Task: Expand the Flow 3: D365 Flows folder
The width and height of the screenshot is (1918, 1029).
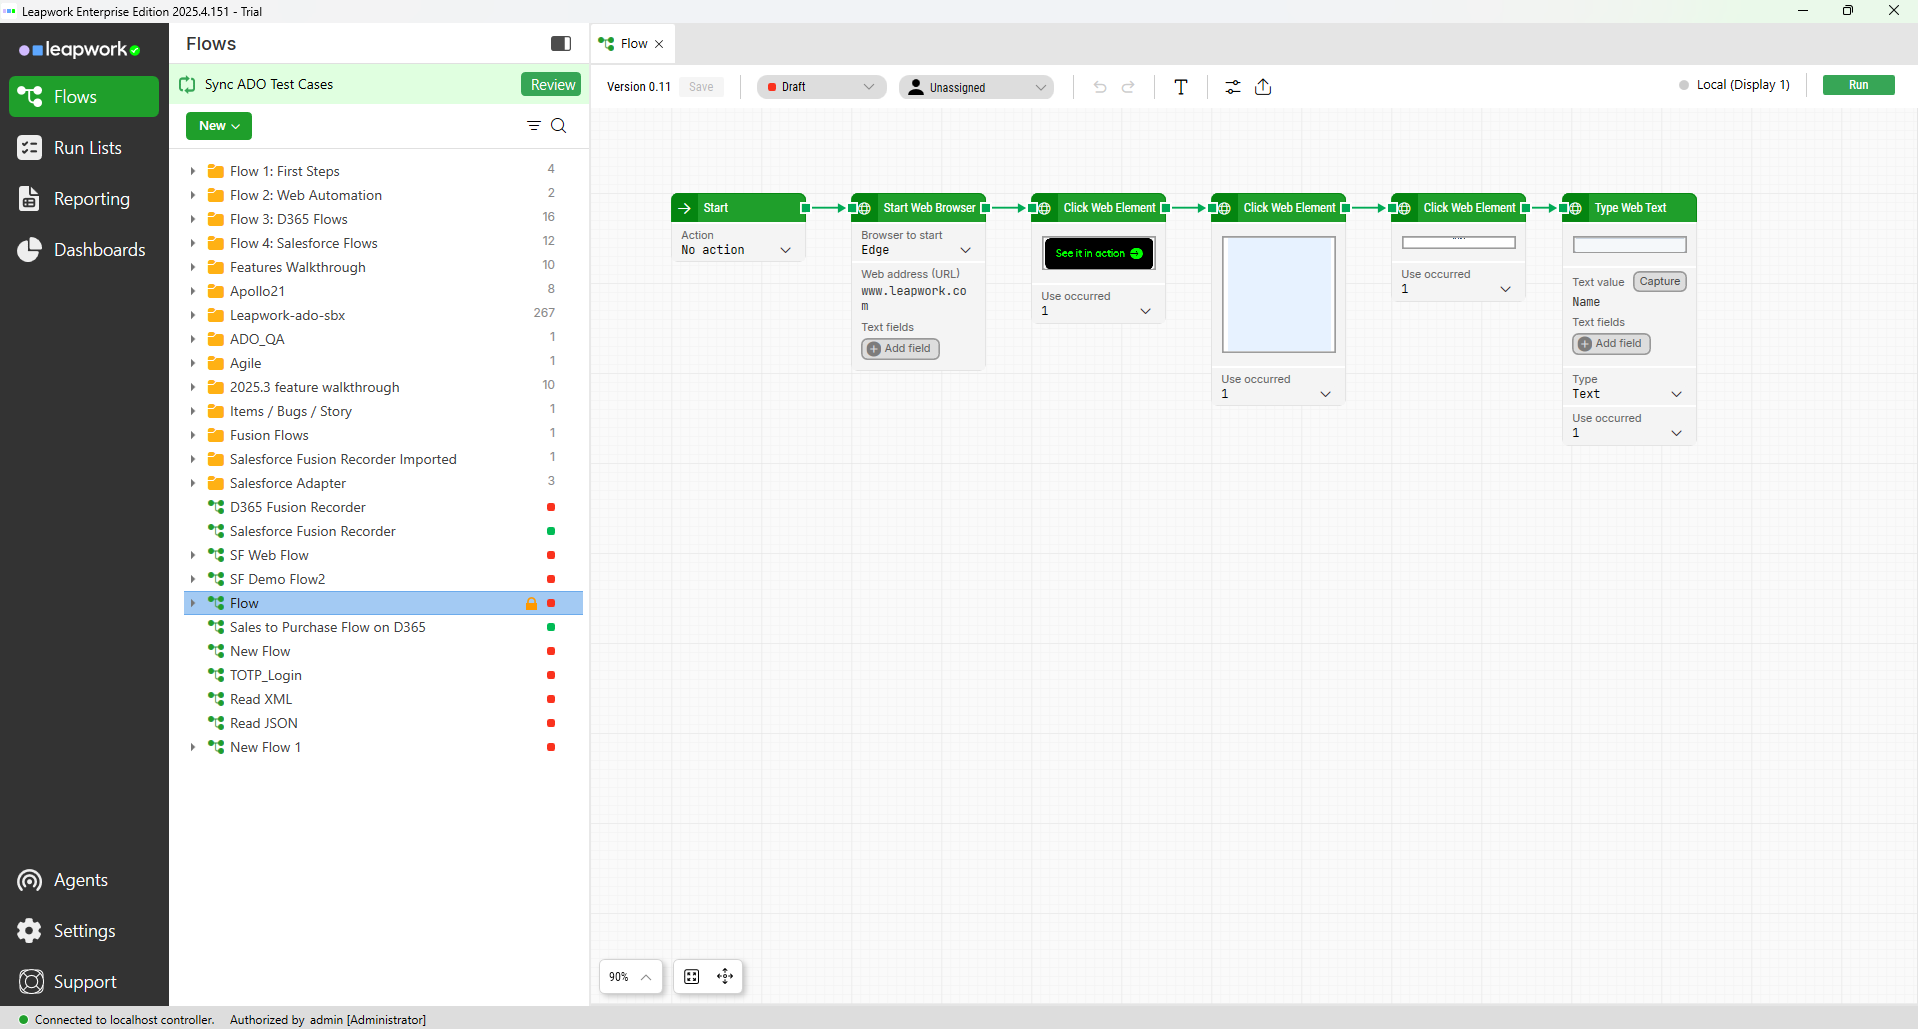Action: [193, 219]
